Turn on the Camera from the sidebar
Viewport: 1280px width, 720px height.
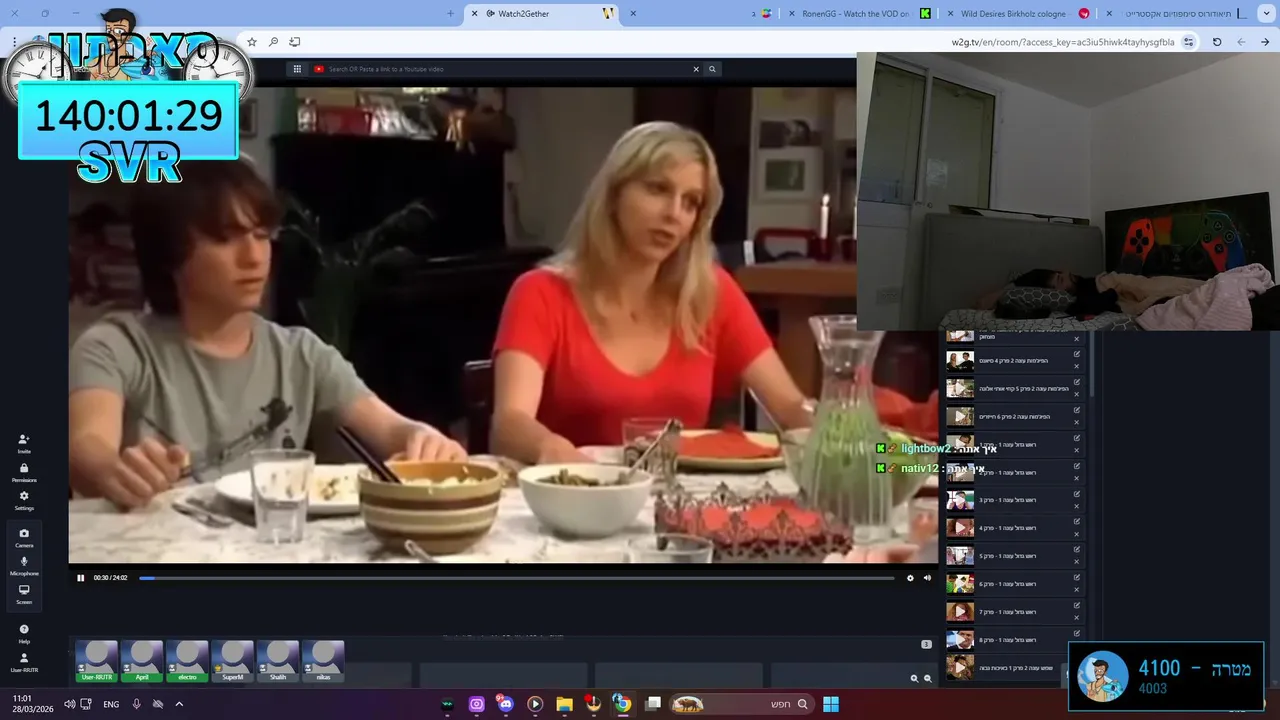tap(24, 537)
